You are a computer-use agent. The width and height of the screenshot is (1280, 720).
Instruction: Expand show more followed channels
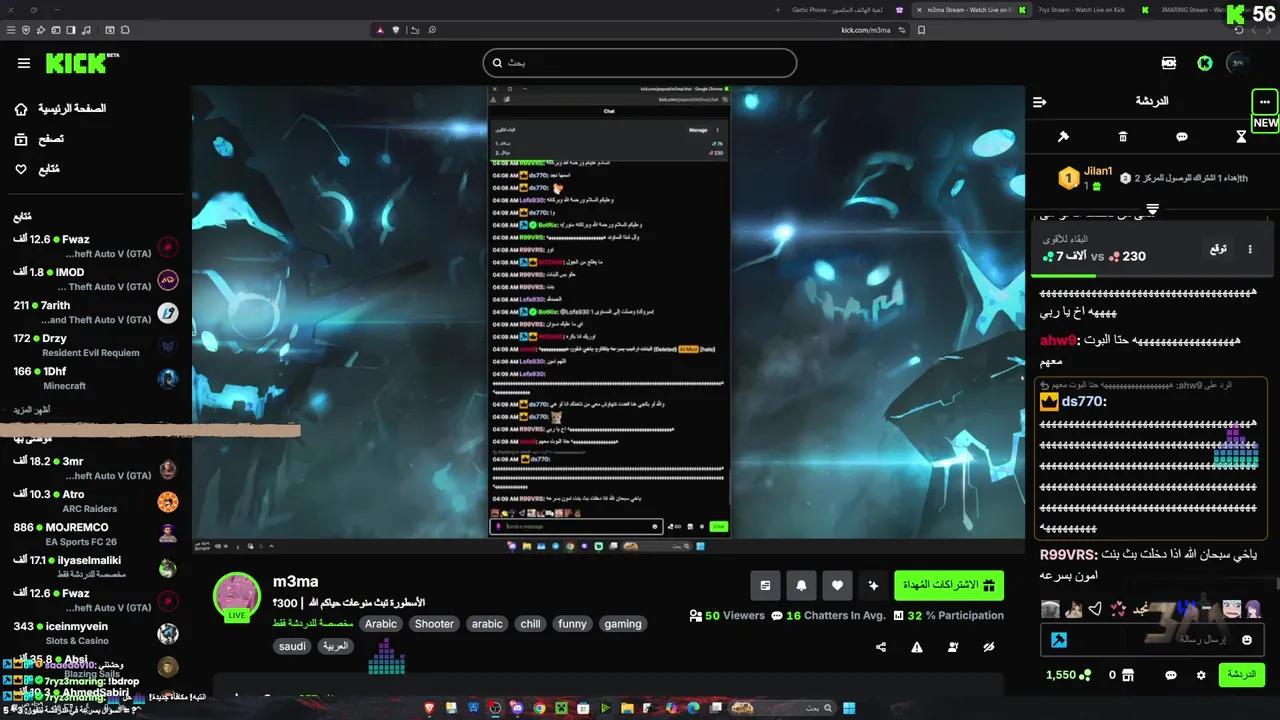pos(31,410)
